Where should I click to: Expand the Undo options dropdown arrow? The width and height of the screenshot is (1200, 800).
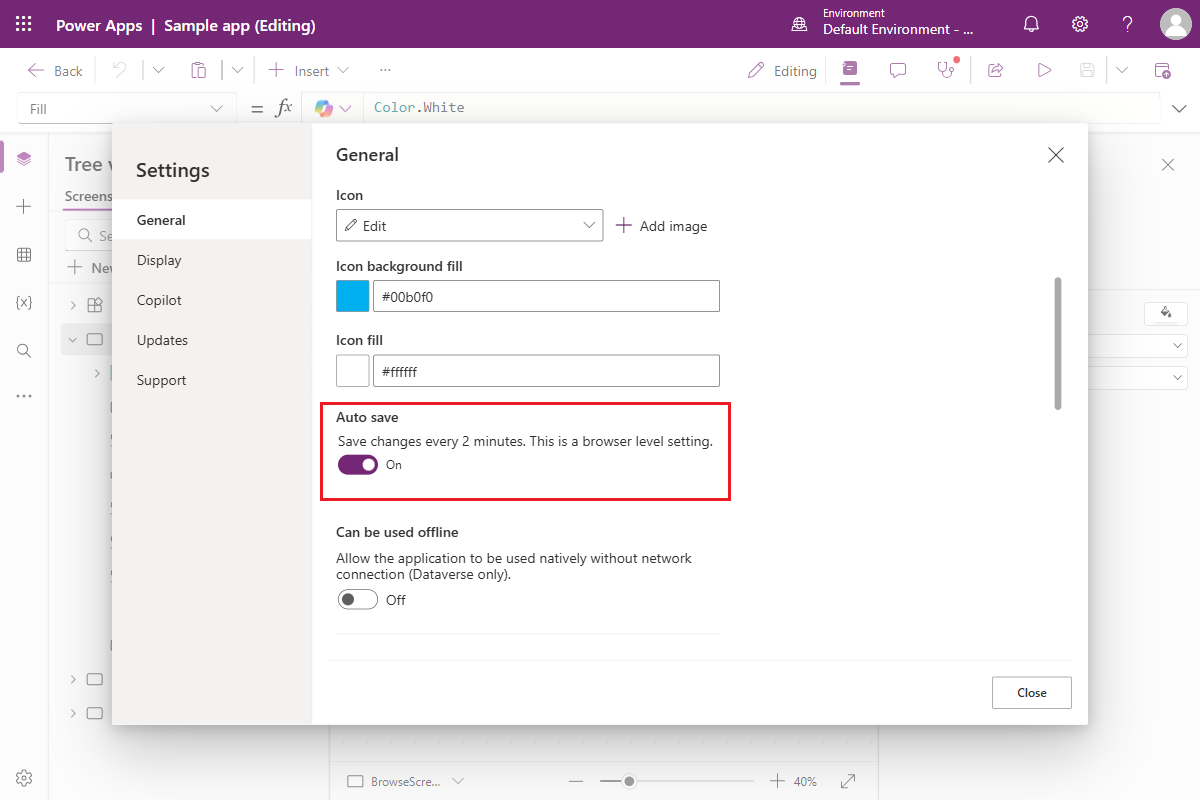[158, 70]
